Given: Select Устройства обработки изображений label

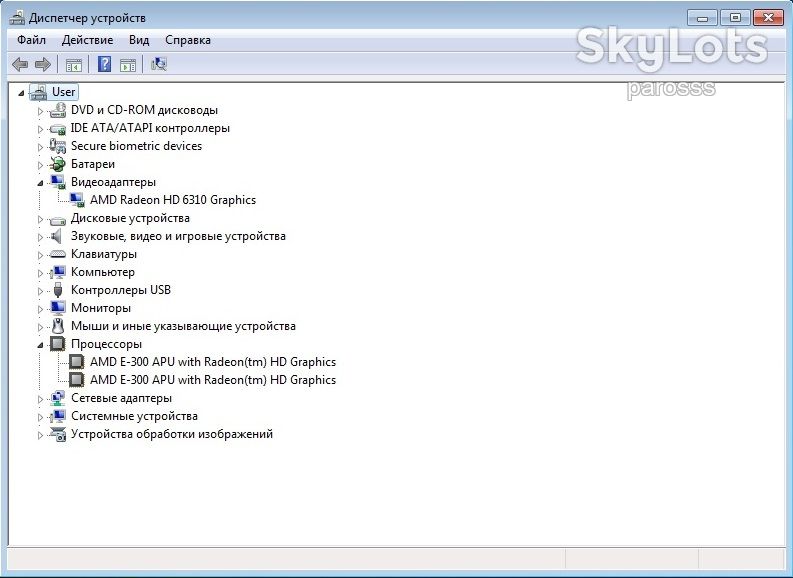Looking at the screenshot, I should click(x=172, y=434).
